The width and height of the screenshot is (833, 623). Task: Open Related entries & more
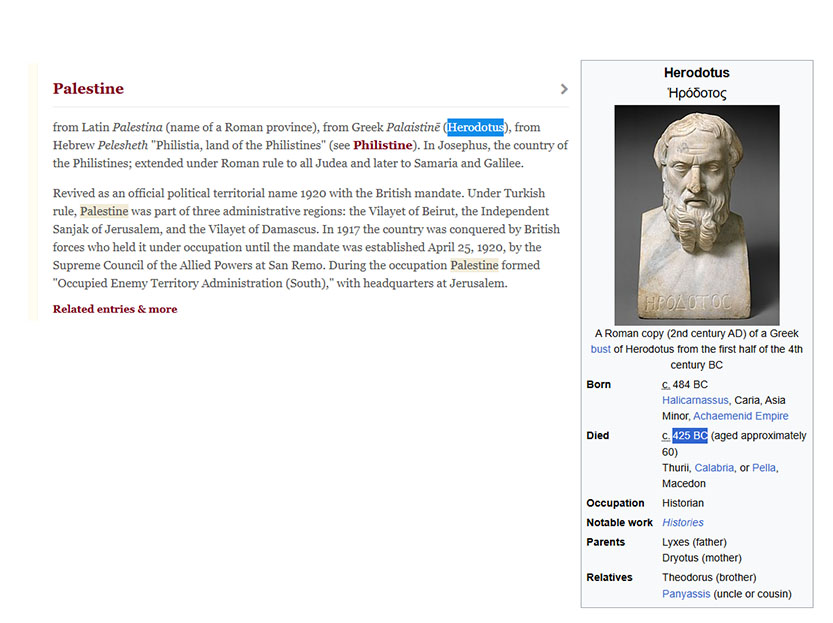(115, 309)
